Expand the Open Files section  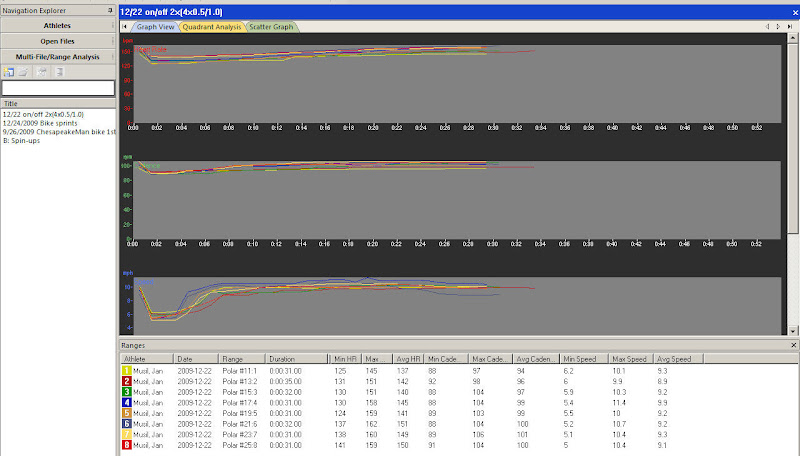click(x=57, y=41)
